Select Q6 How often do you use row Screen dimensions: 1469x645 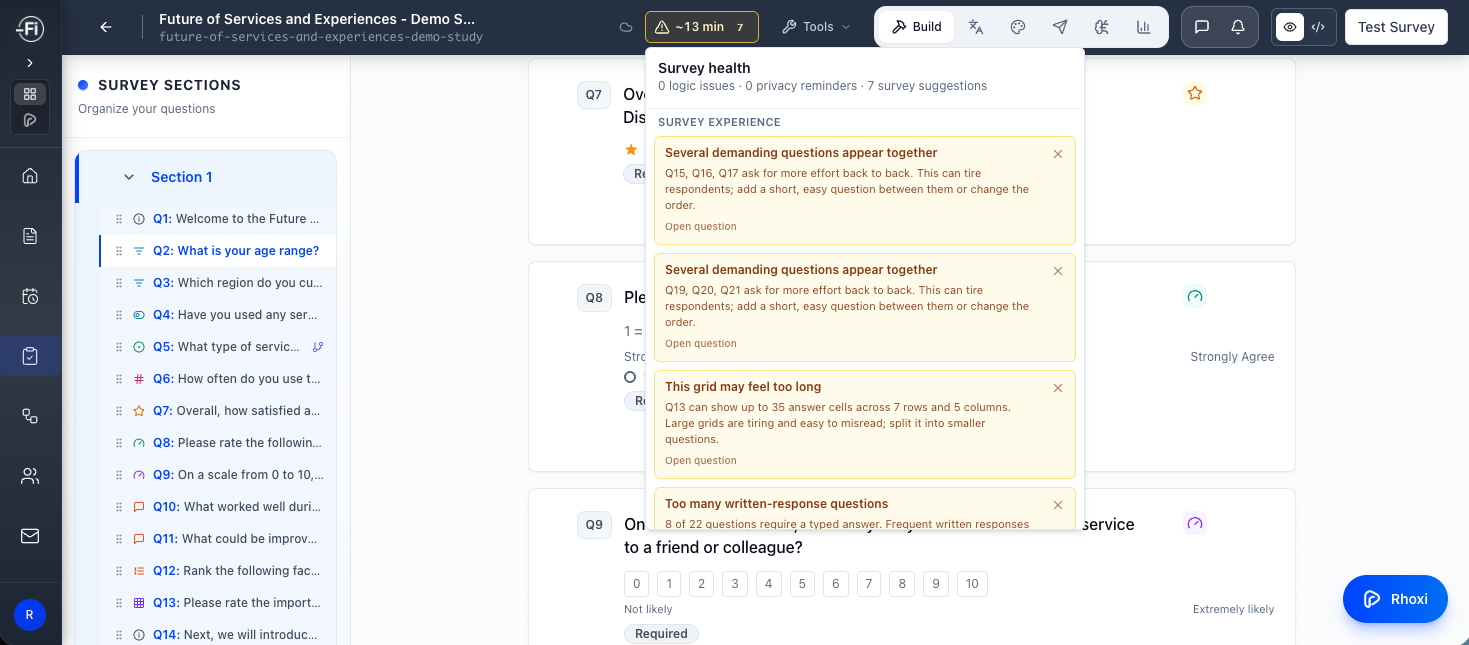pos(218,379)
